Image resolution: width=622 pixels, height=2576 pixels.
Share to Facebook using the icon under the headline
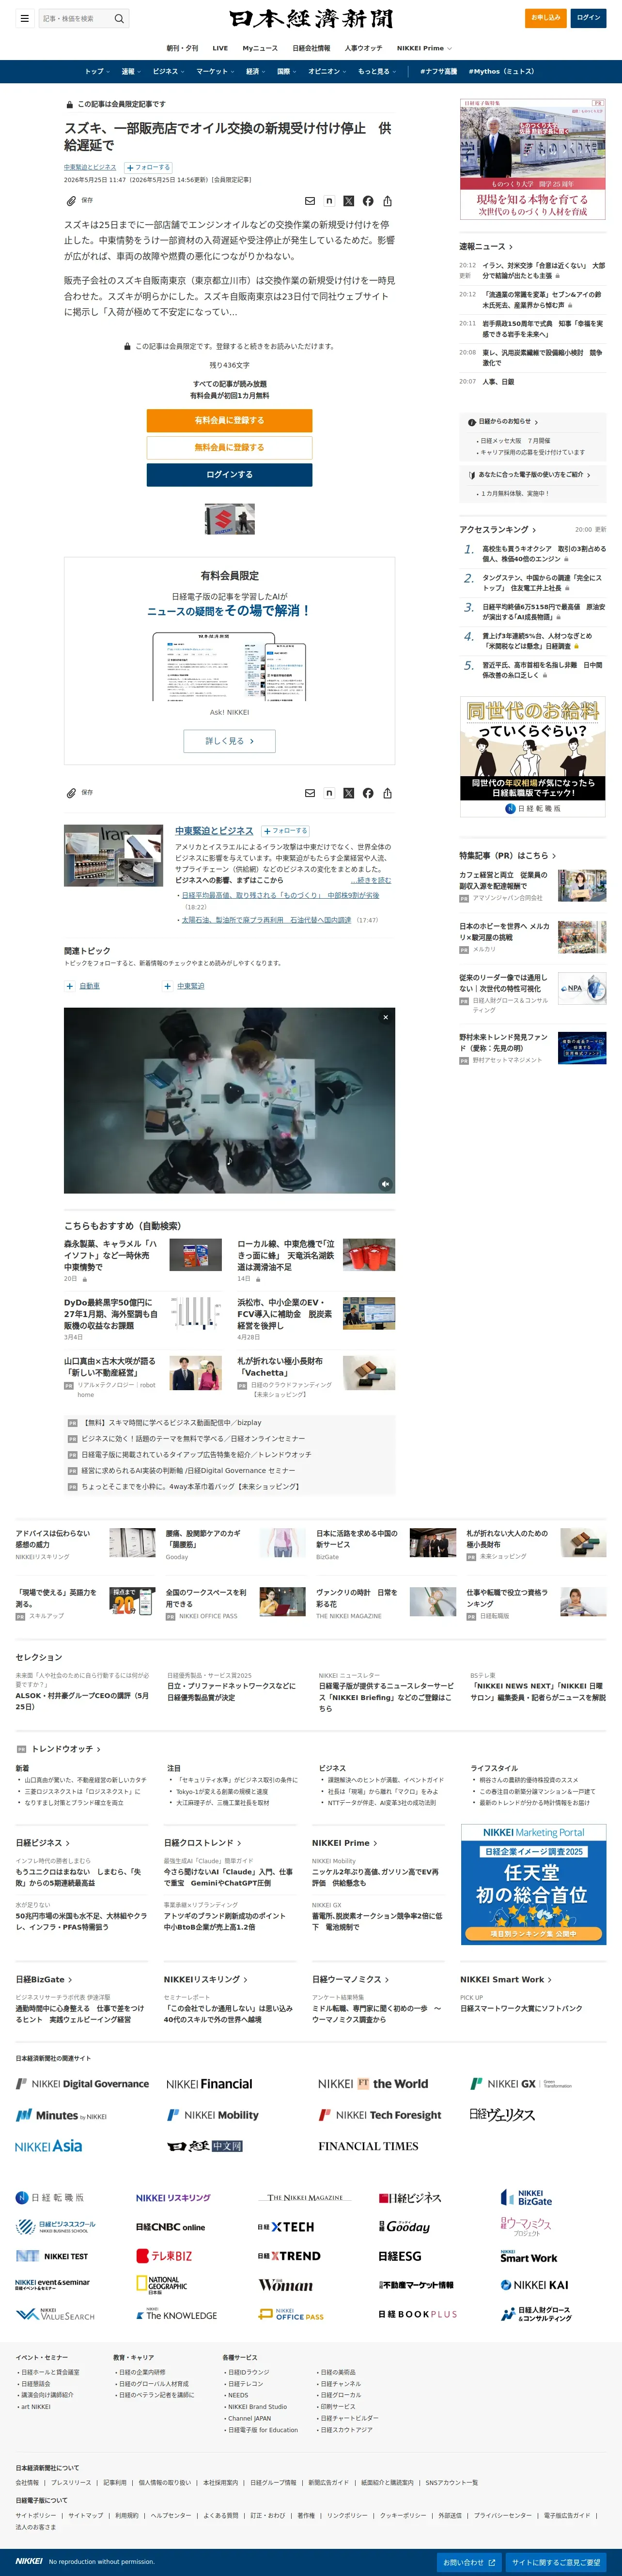368,201
